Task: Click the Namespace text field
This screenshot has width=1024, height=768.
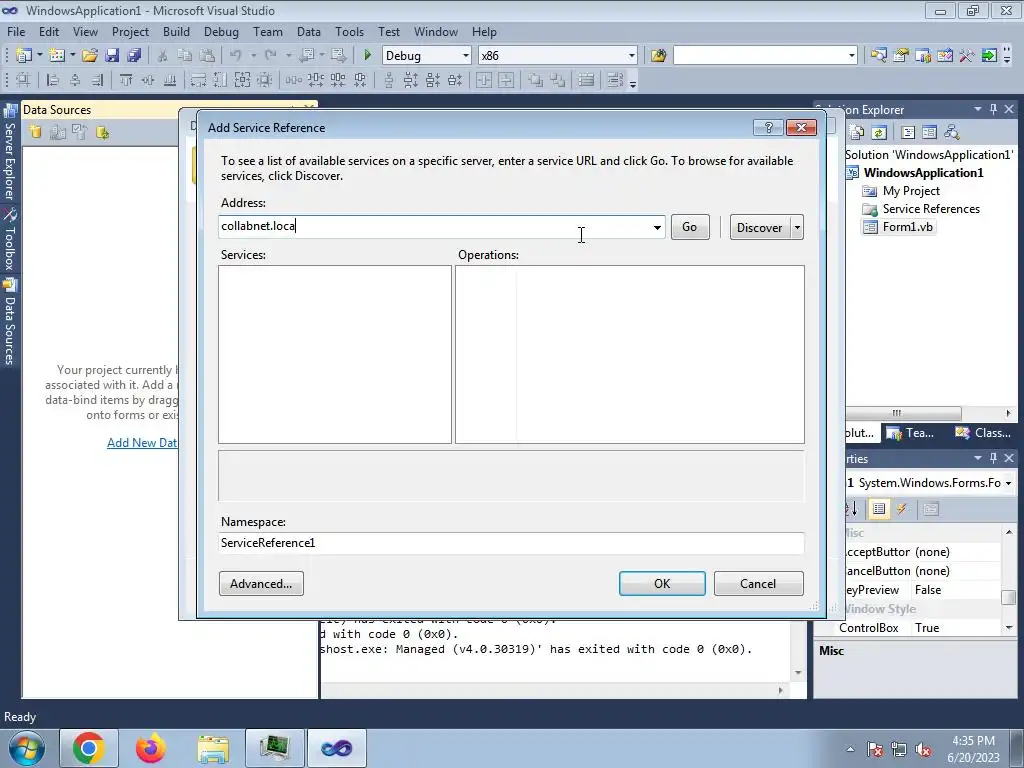Action: click(511, 543)
